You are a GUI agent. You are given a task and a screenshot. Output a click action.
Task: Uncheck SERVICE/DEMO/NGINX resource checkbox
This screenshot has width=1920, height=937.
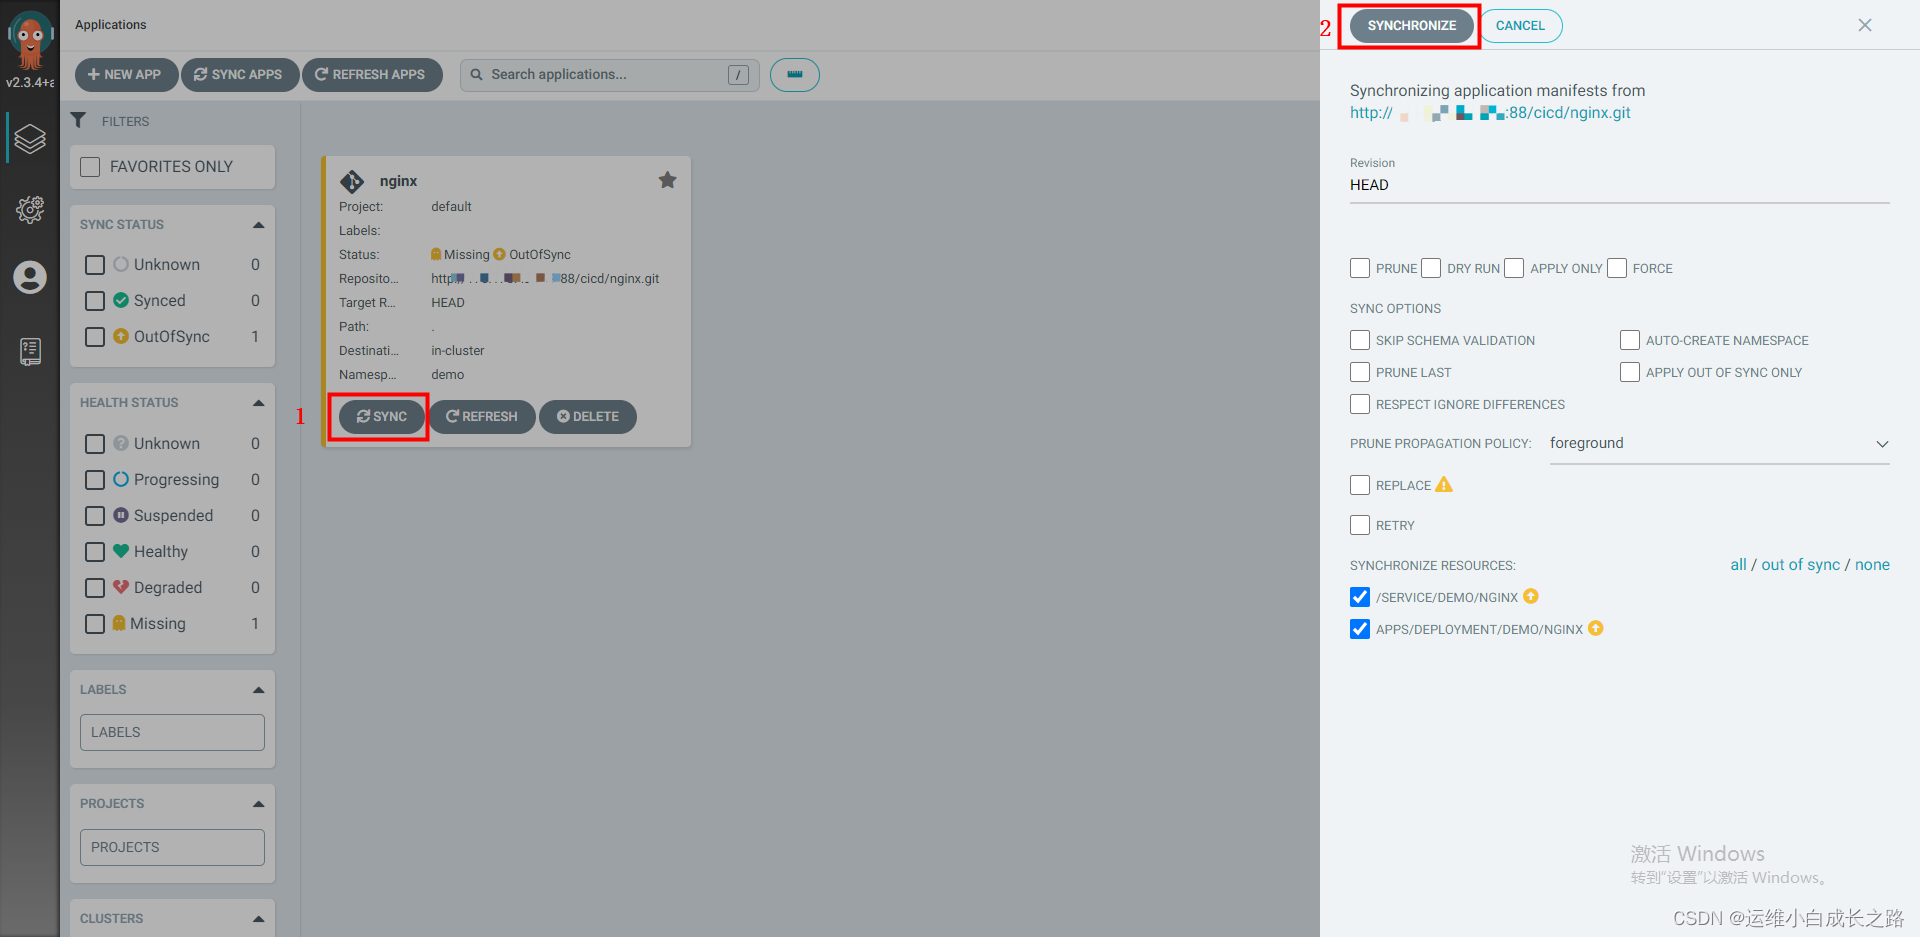[x=1359, y=597]
